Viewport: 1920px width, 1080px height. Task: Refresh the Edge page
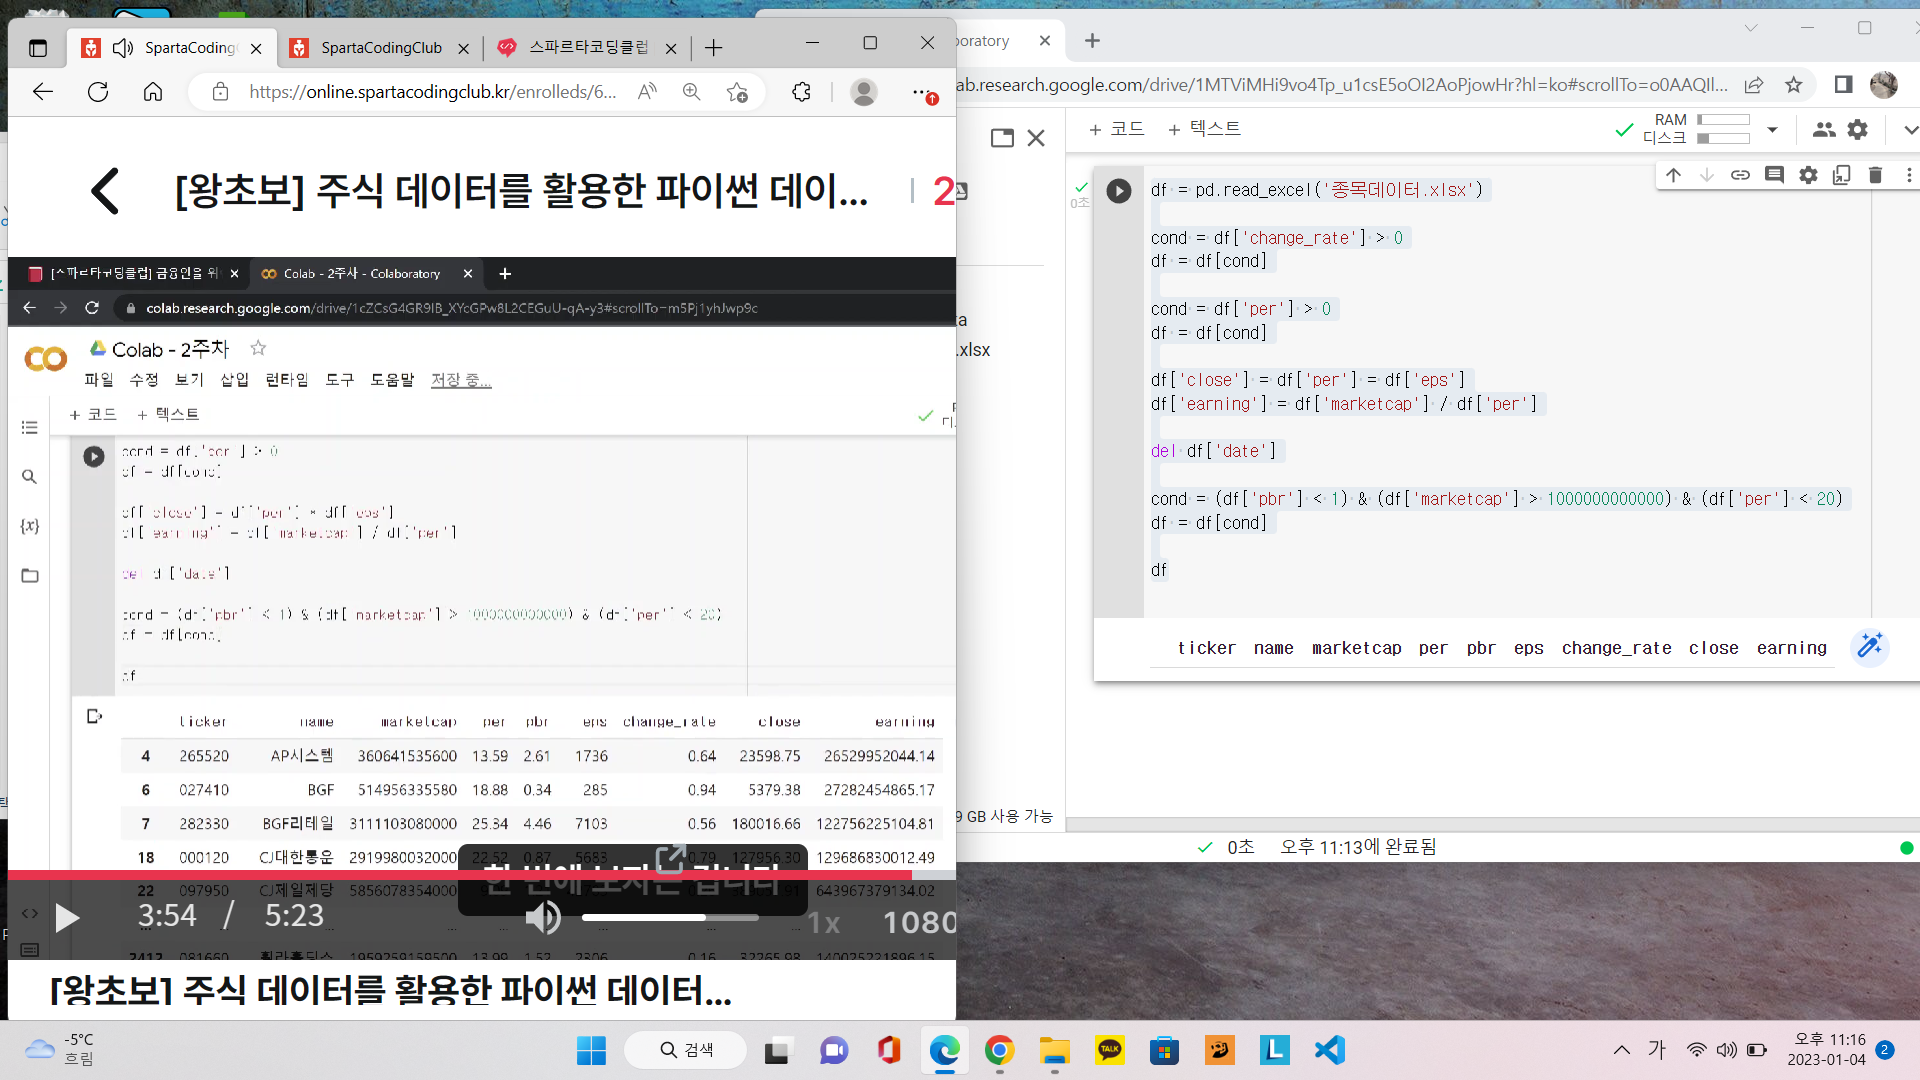pyautogui.click(x=98, y=92)
